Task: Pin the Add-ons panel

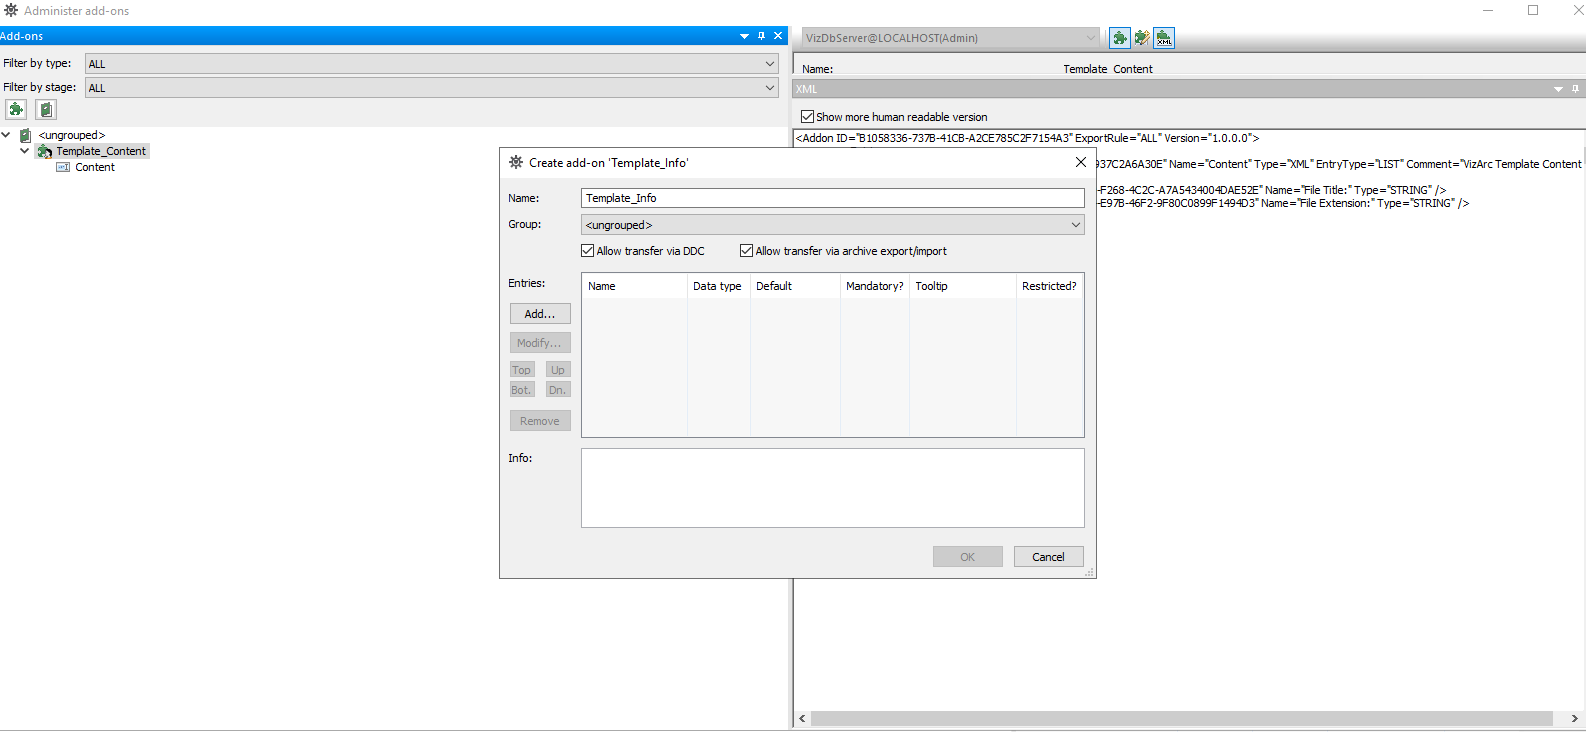Action: 761,36
